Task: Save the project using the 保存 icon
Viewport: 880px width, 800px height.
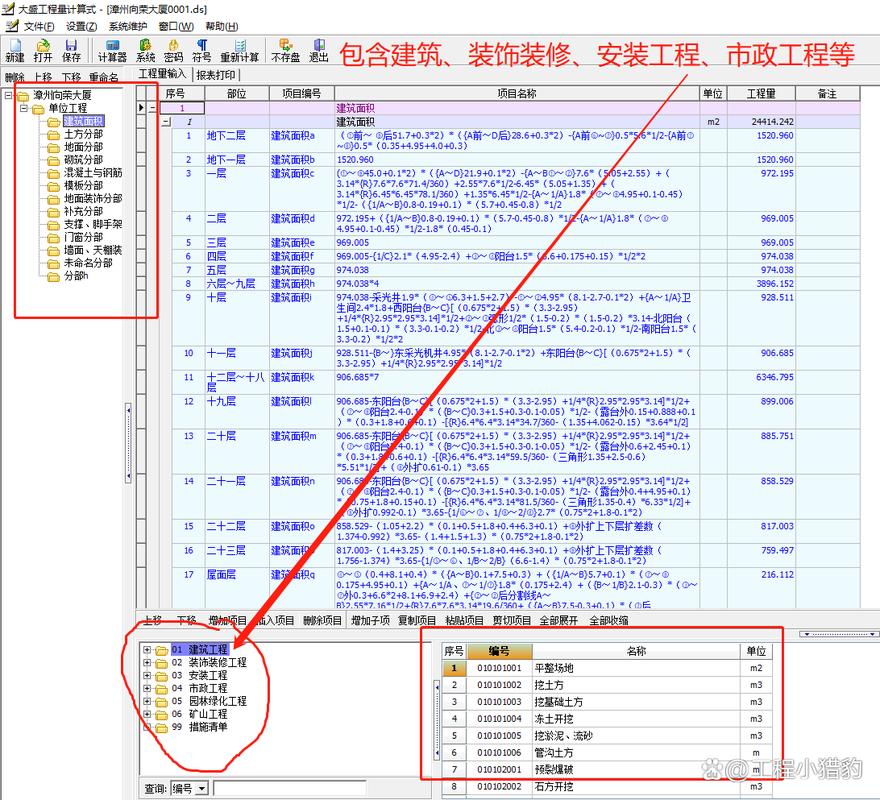Action: [x=72, y=50]
